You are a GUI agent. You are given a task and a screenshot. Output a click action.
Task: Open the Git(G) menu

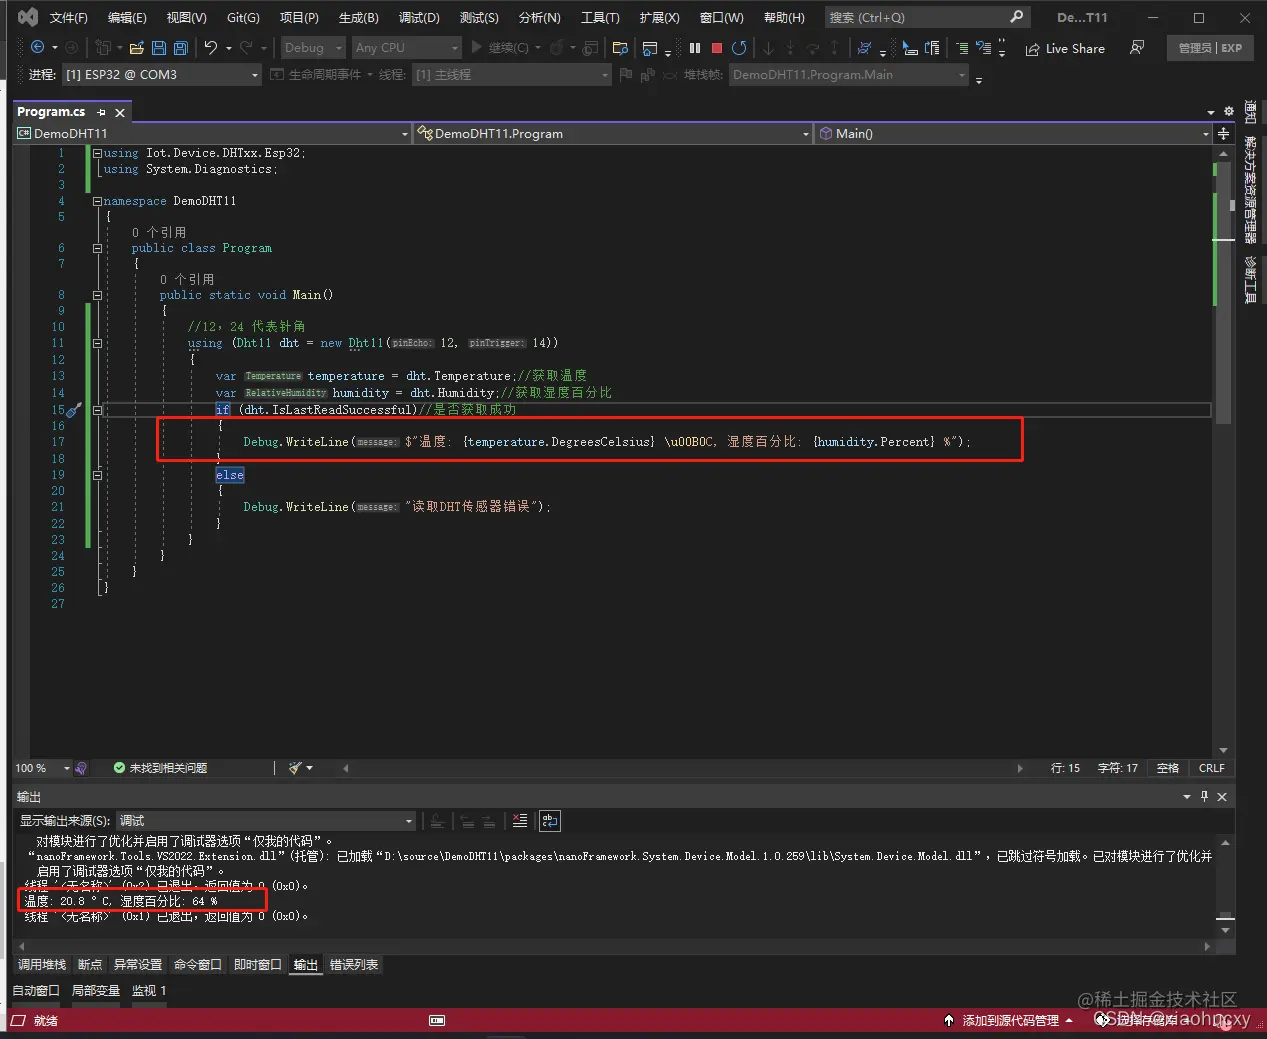243,17
